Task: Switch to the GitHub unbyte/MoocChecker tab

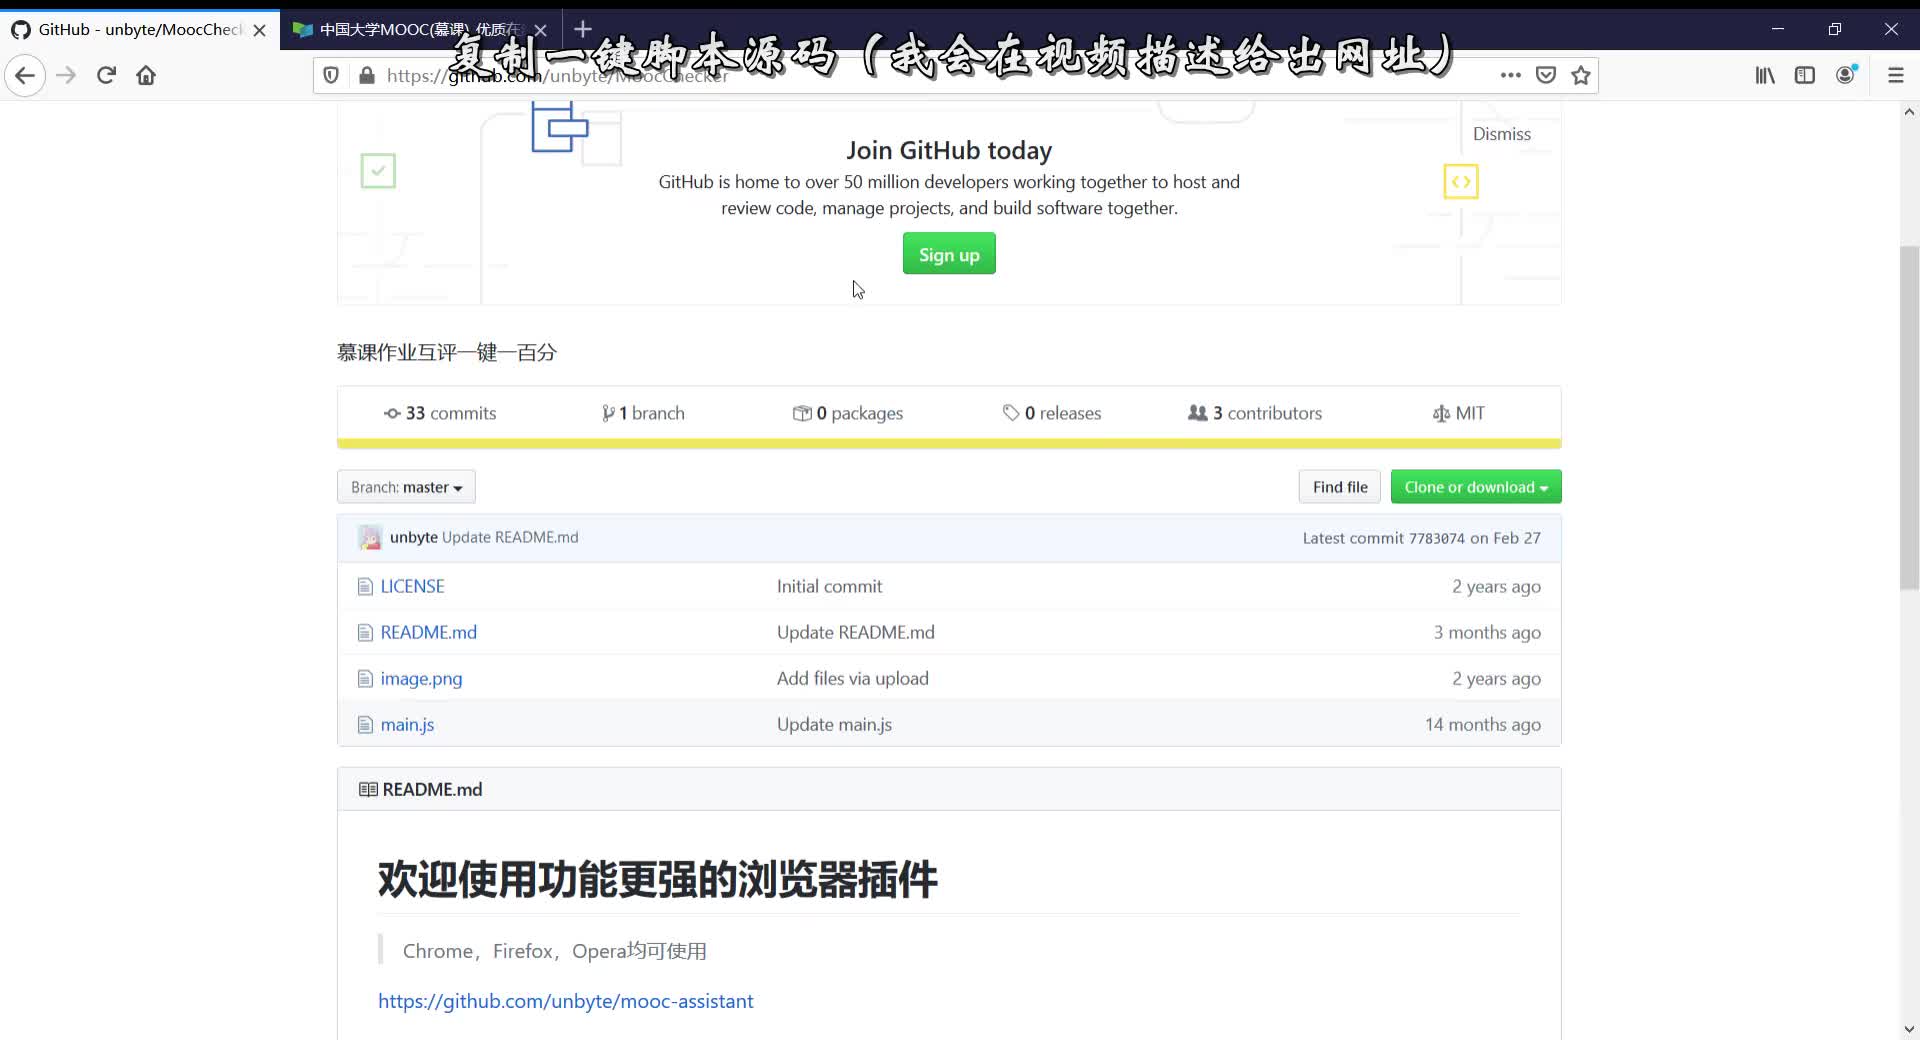Action: click(x=138, y=30)
